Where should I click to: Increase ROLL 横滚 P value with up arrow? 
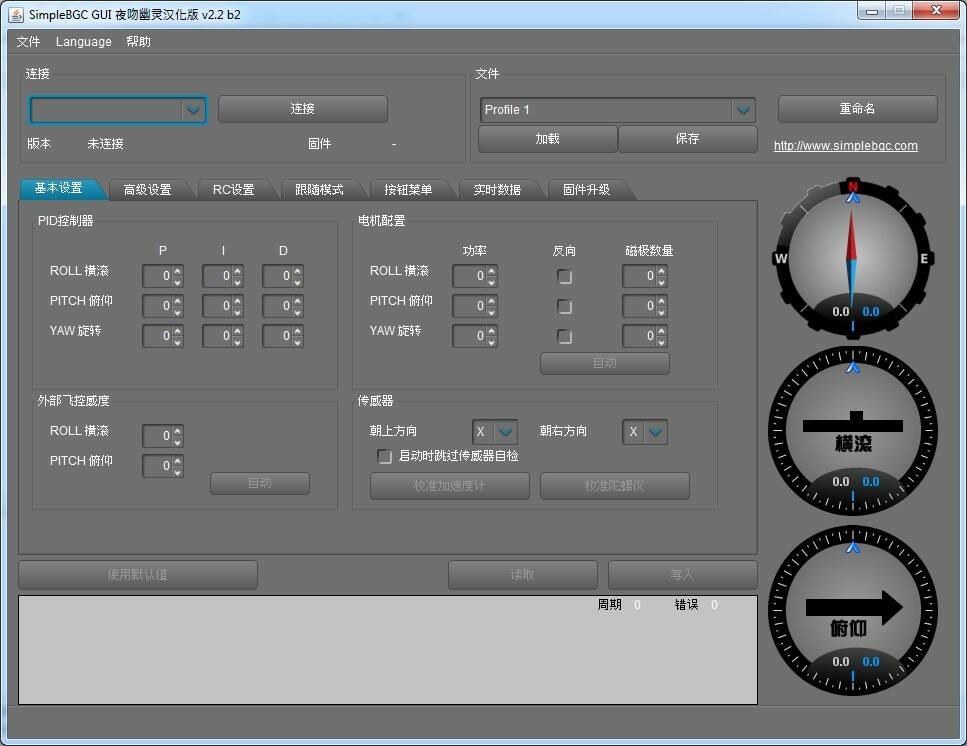178,271
